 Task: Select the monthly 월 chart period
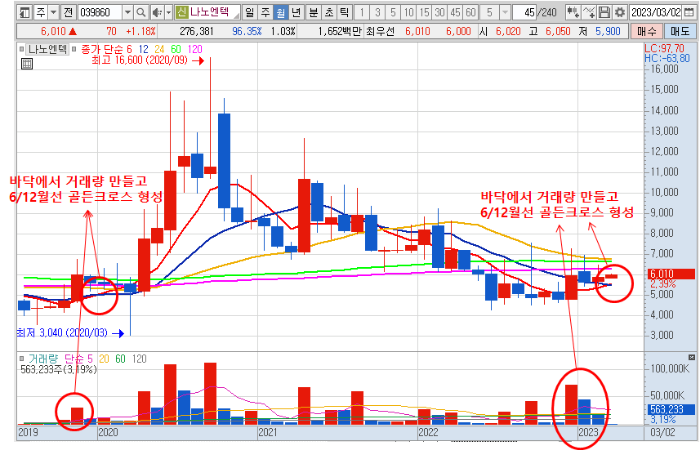pyautogui.click(x=280, y=12)
